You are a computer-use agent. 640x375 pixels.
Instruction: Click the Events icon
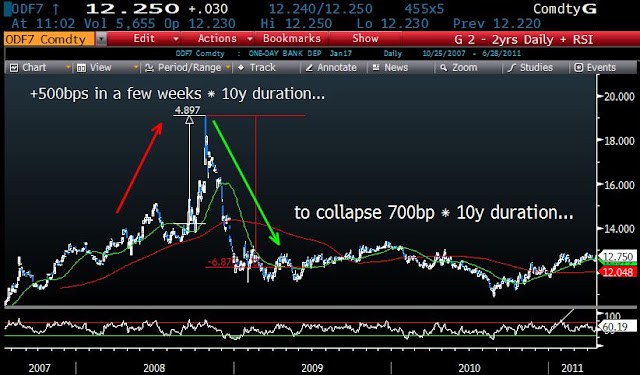coord(579,68)
